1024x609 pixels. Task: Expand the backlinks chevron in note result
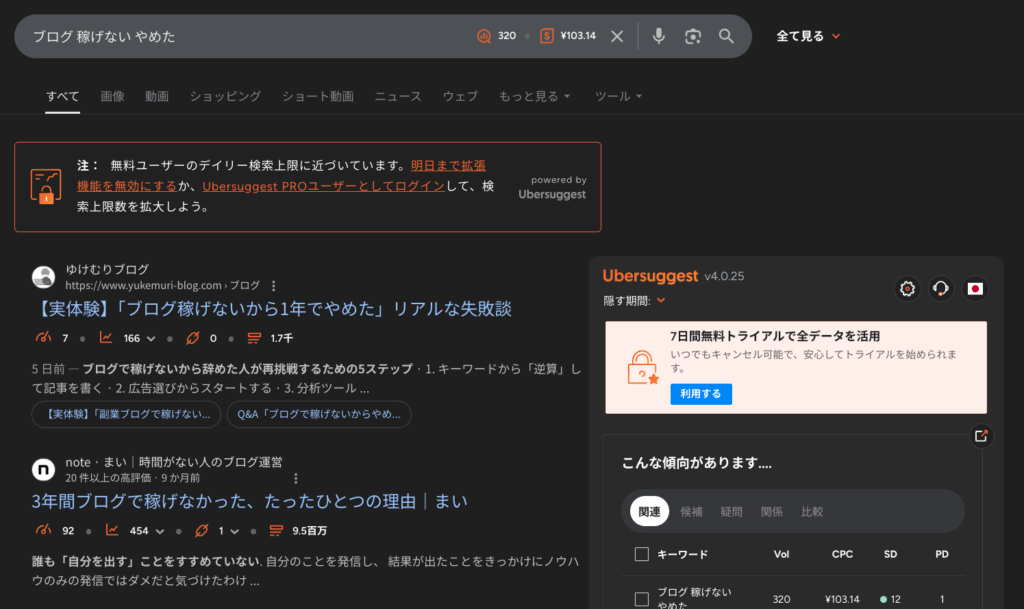click(x=234, y=531)
